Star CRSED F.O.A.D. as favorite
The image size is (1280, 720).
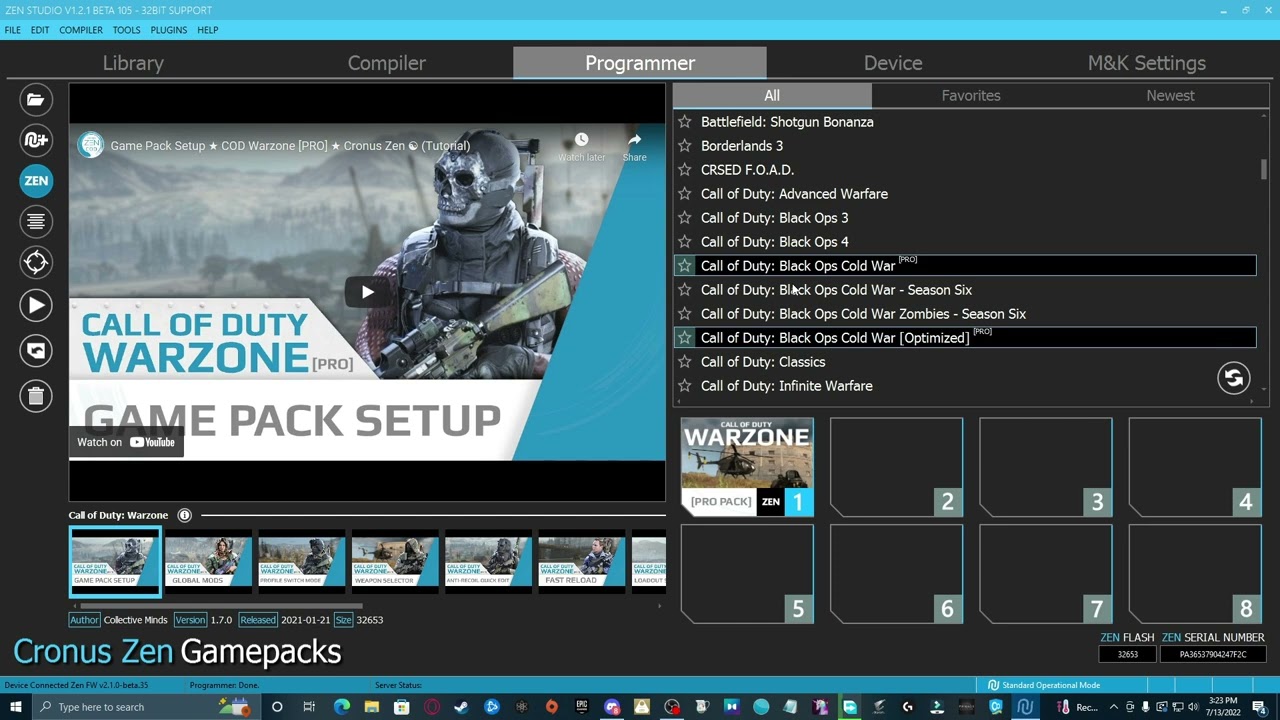point(685,170)
